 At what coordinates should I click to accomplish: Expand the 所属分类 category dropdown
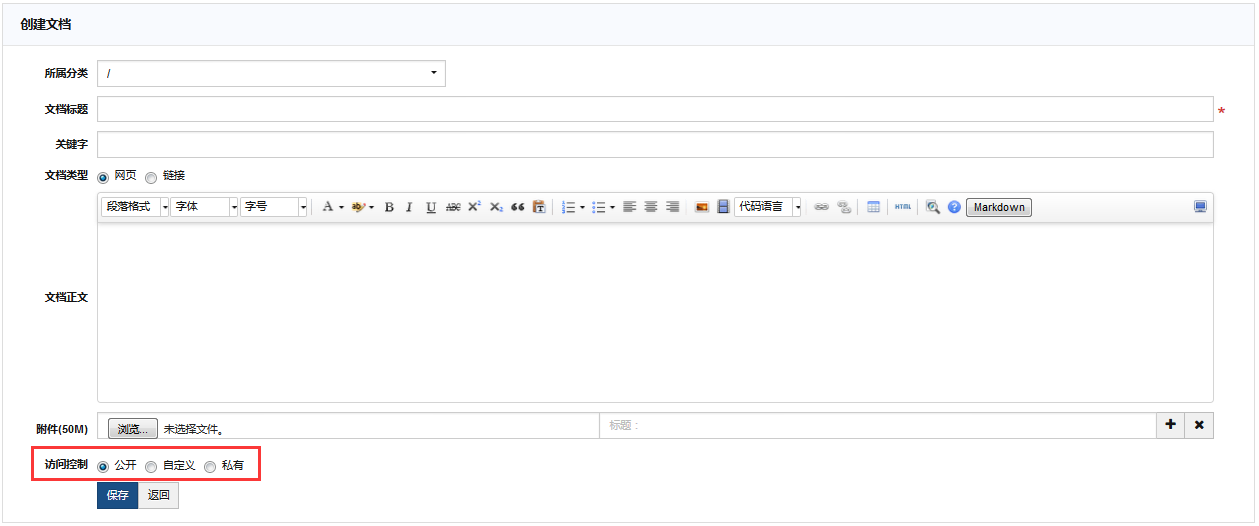click(x=271, y=73)
